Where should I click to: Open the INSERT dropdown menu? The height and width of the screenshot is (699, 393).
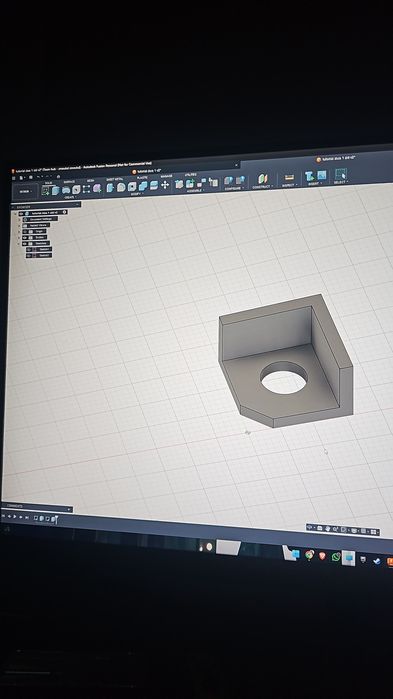pyautogui.click(x=314, y=183)
